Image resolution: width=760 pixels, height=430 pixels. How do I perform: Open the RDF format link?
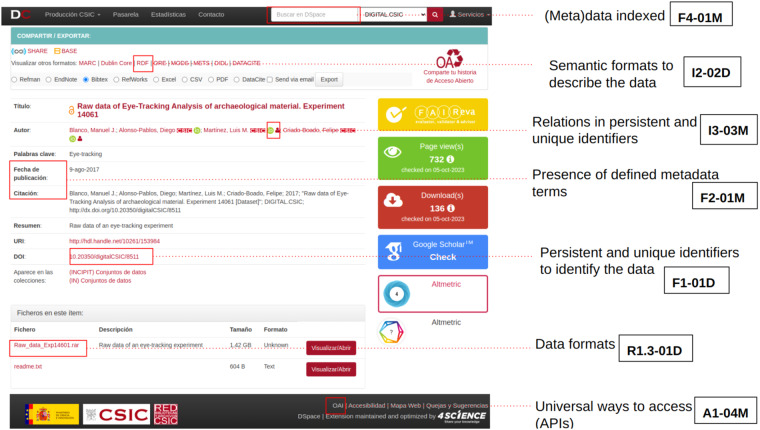(x=143, y=62)
